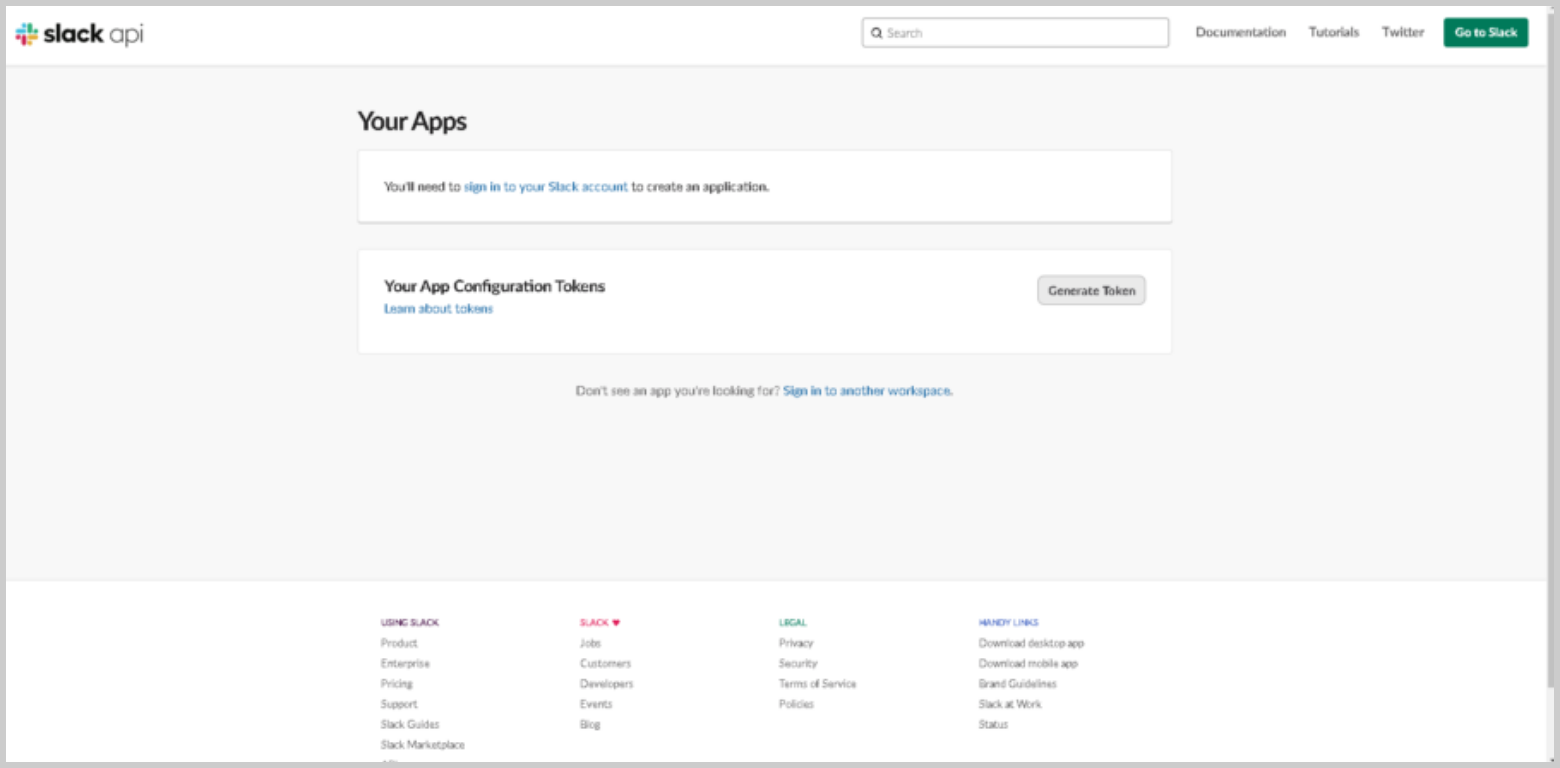Click the HANDY LINKS footer heading

point(1008,622)
